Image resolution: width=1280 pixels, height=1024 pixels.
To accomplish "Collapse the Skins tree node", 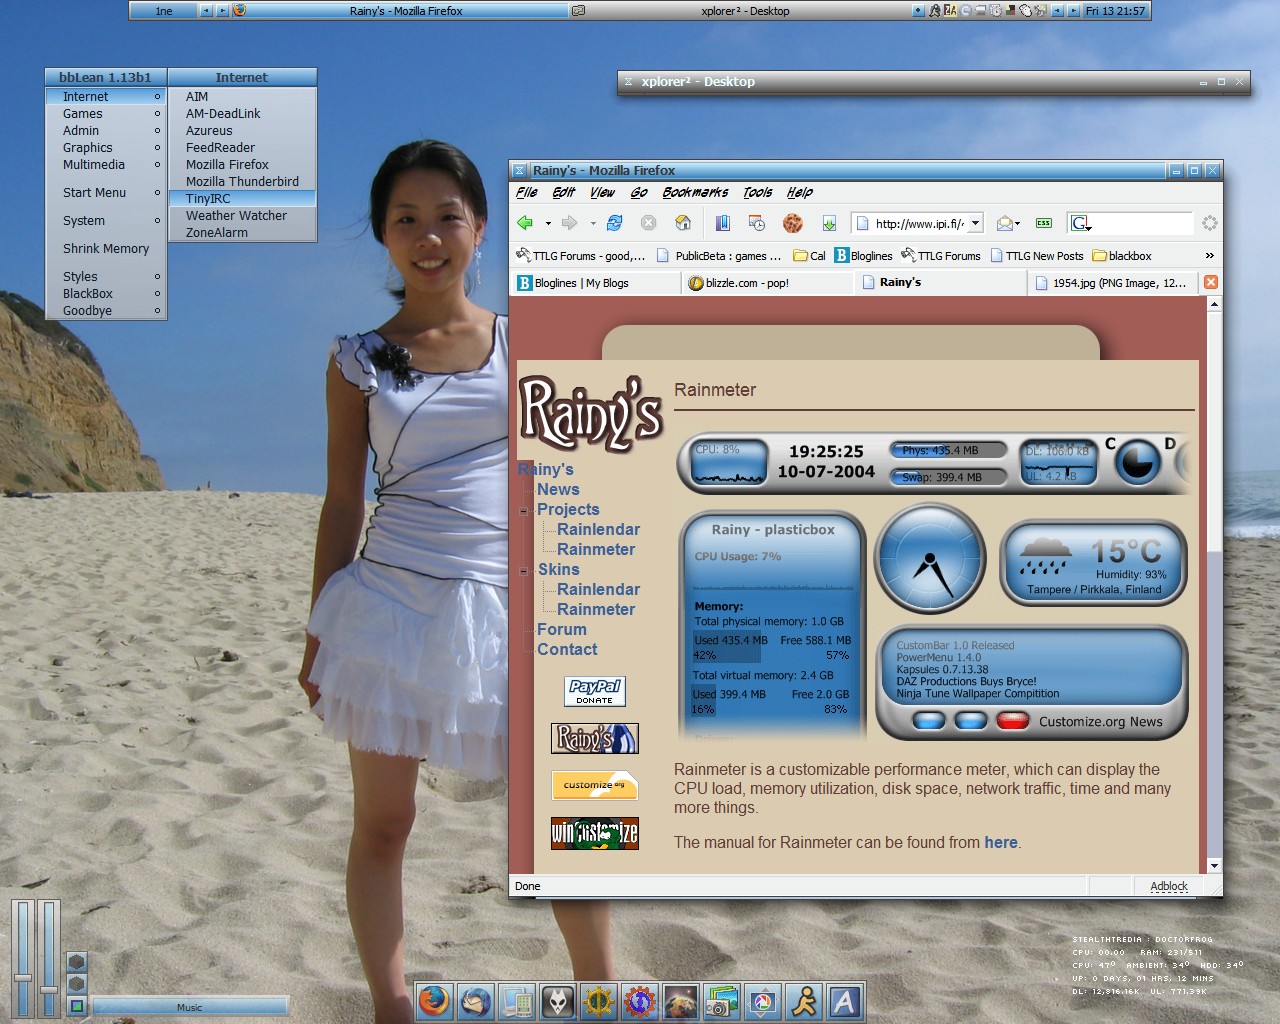I will point(523,571).
